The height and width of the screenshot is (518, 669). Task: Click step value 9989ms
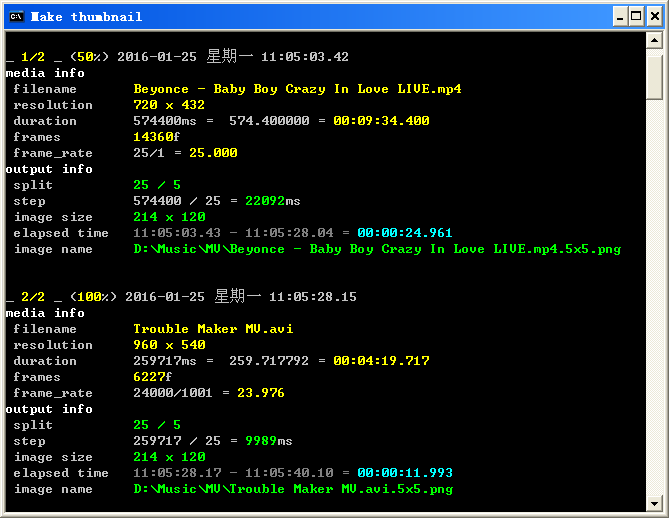[x=269, y=441]
